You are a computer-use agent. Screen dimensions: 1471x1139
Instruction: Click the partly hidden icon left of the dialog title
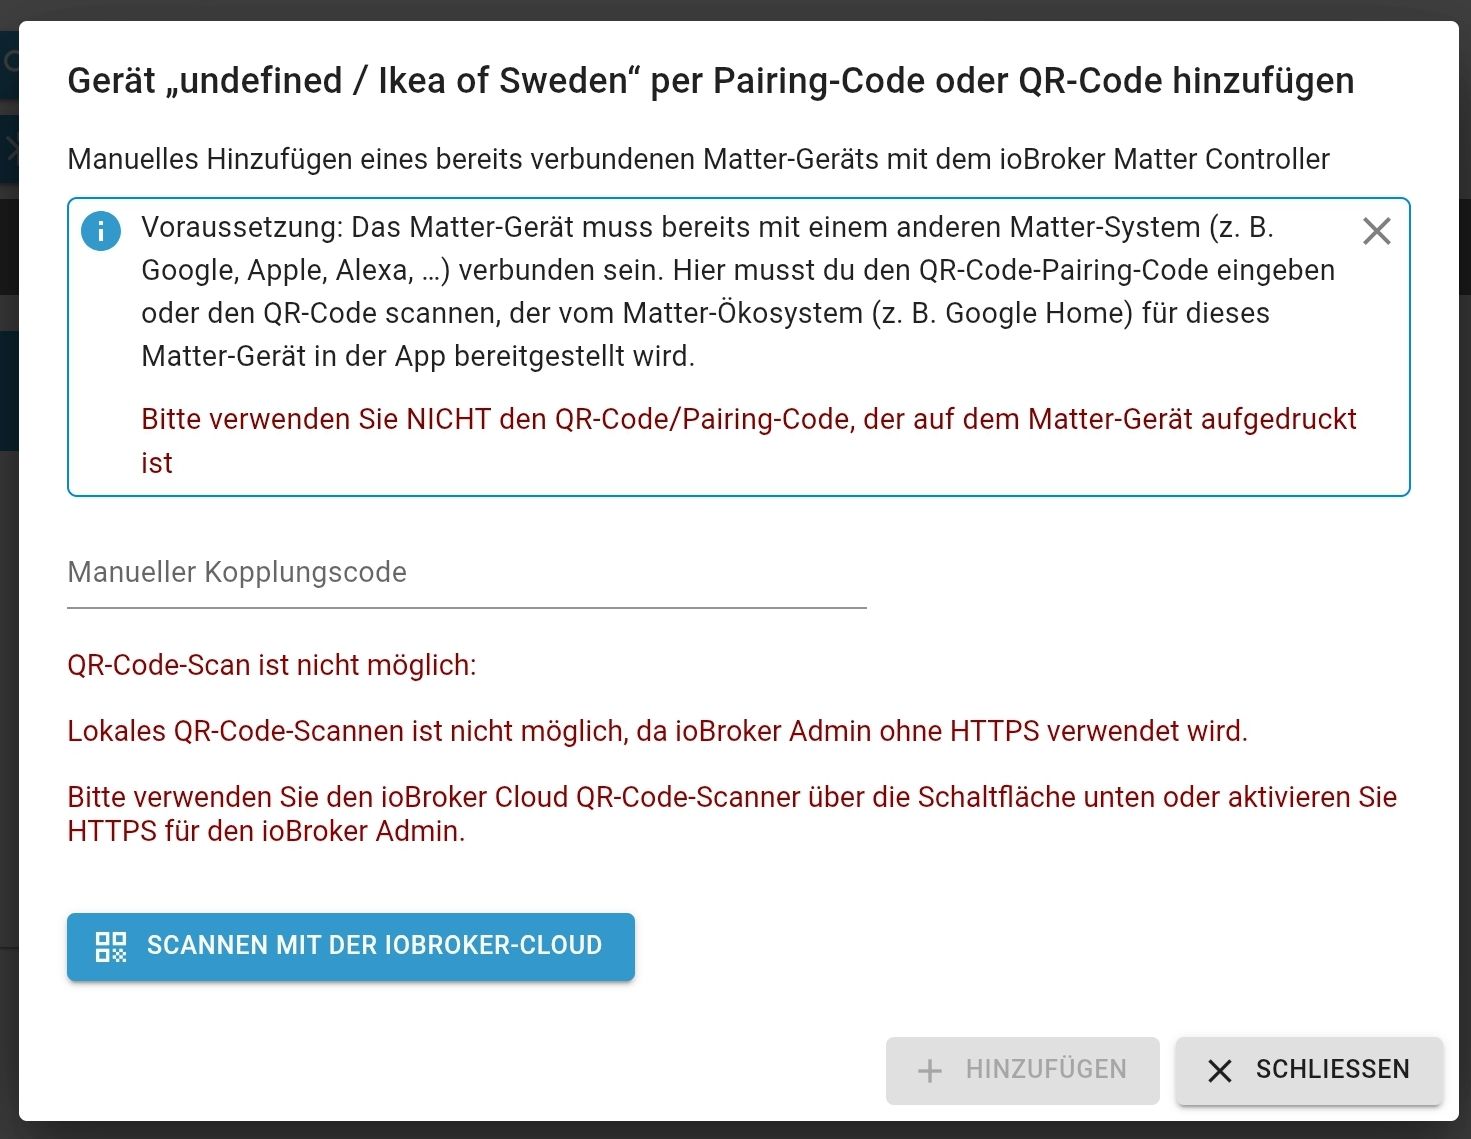pyautogui.click(x=9, y=62)
